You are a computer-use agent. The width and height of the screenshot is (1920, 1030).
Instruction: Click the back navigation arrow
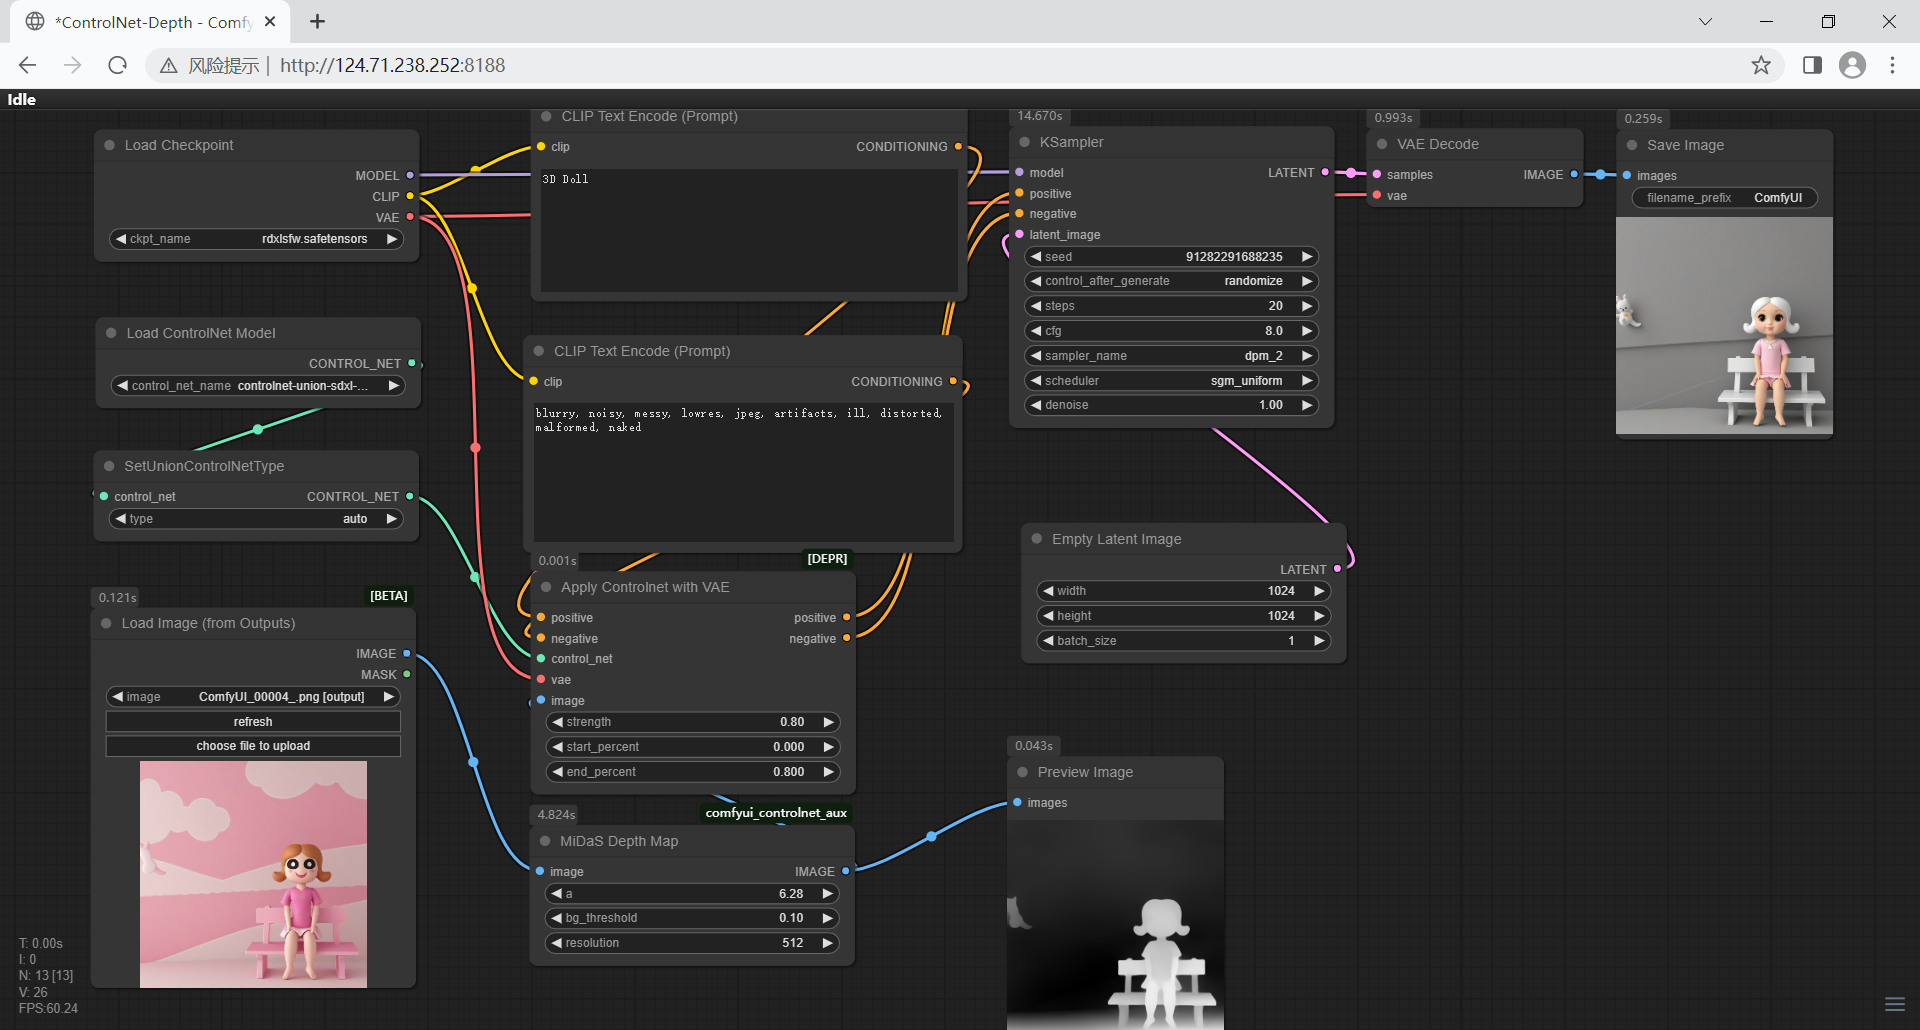click(27, 65)
